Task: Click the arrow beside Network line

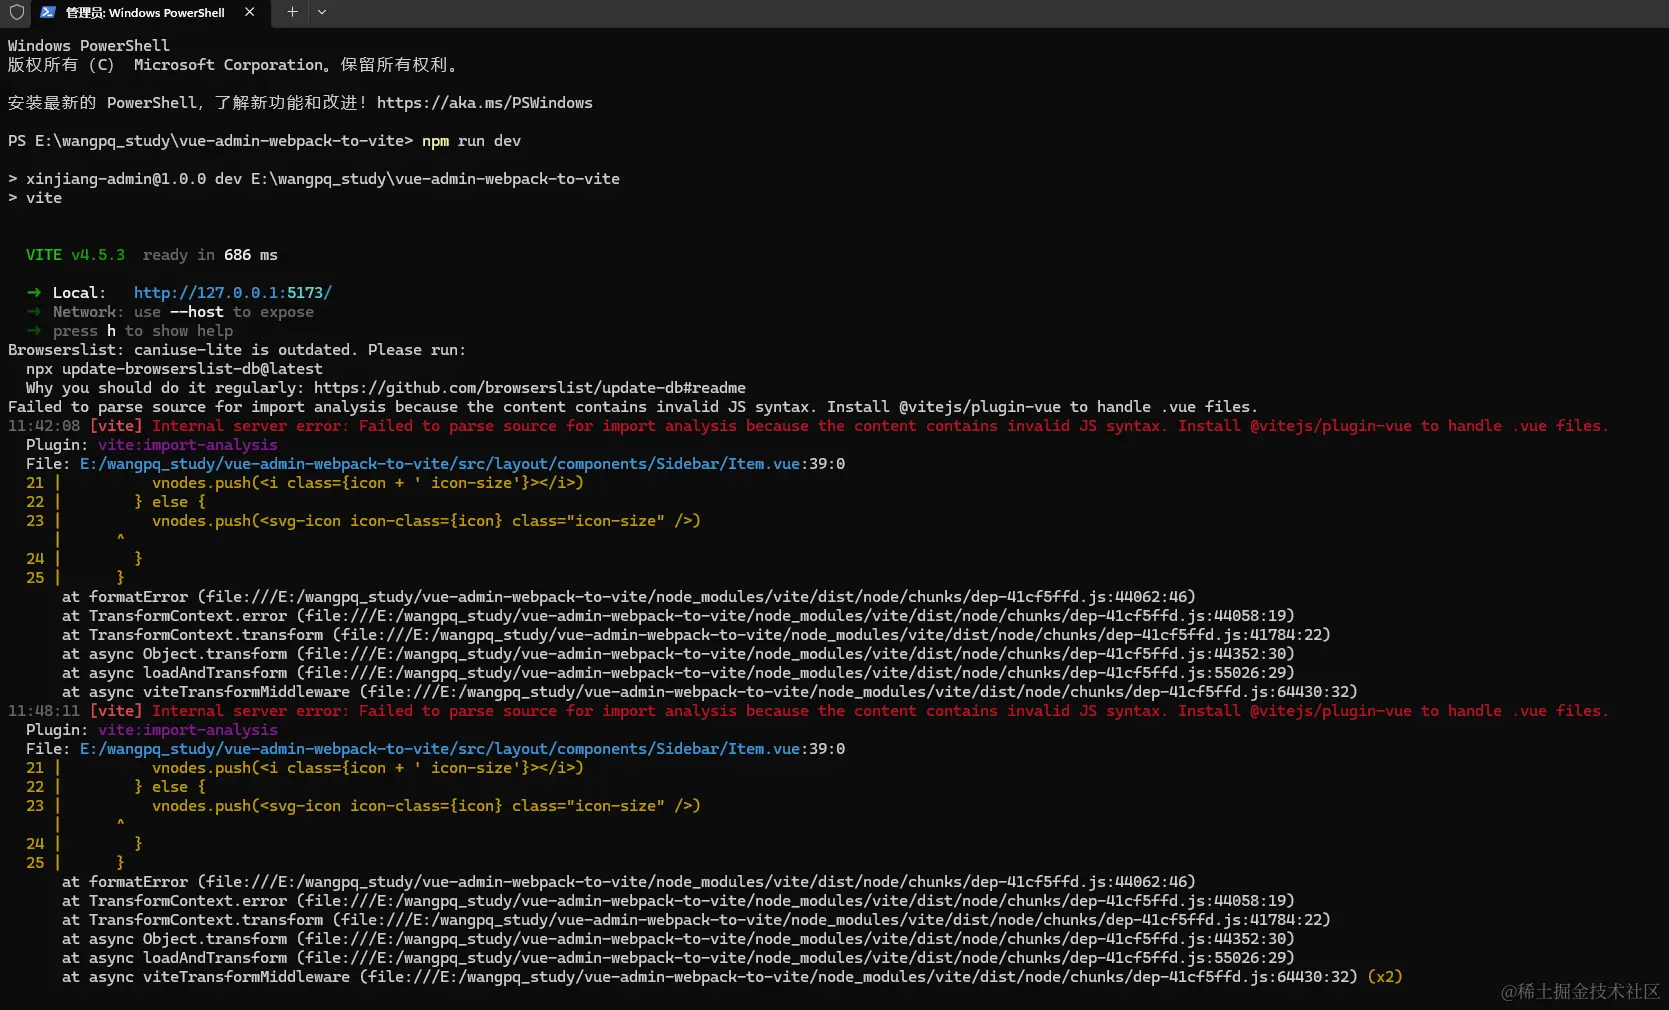Action: pyautogui.click(x=34, y=312)
